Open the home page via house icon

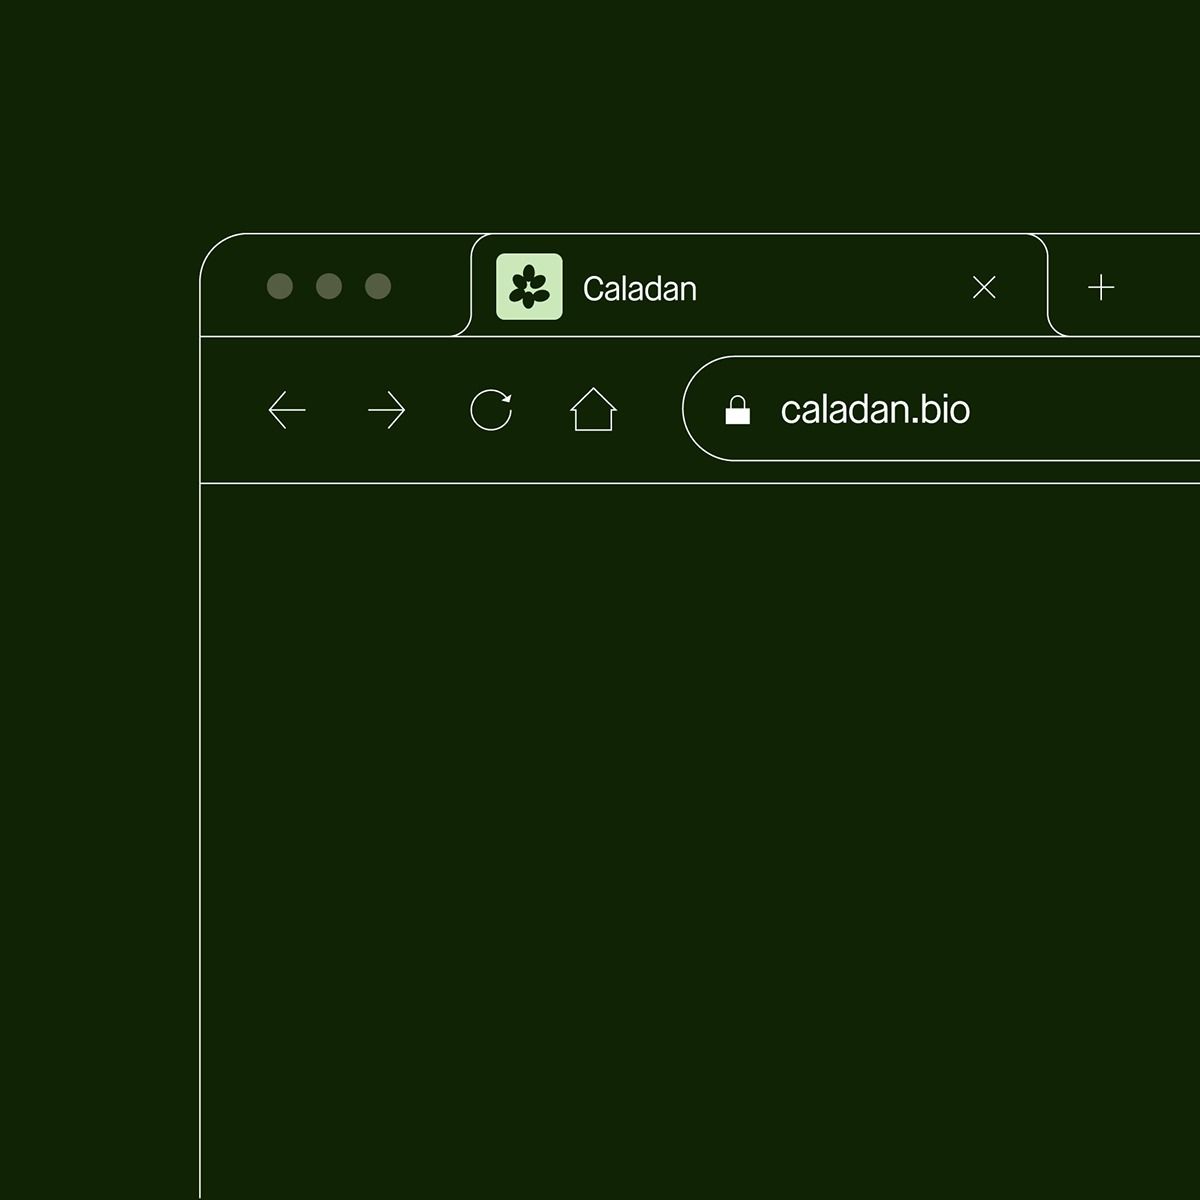[x=593, y=410]
